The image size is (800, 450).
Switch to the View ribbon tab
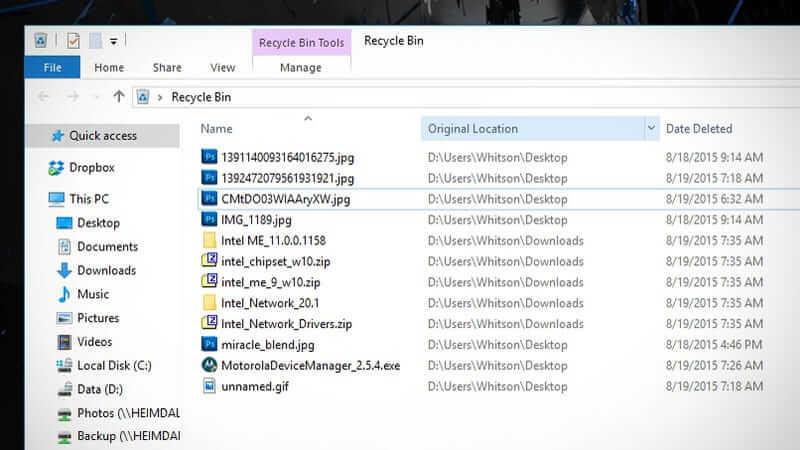point(222,67)
